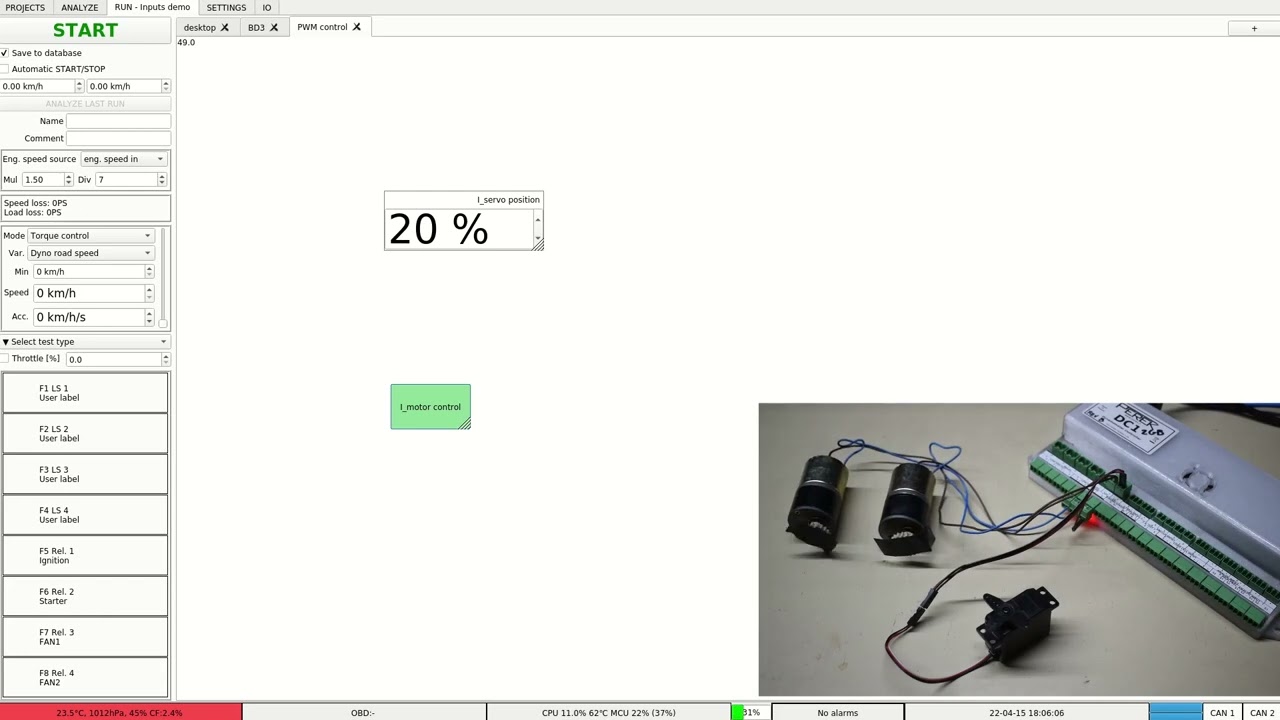Screen dimensions: 1280x720
Task: Close the PWM control tab
Action: 356,27
